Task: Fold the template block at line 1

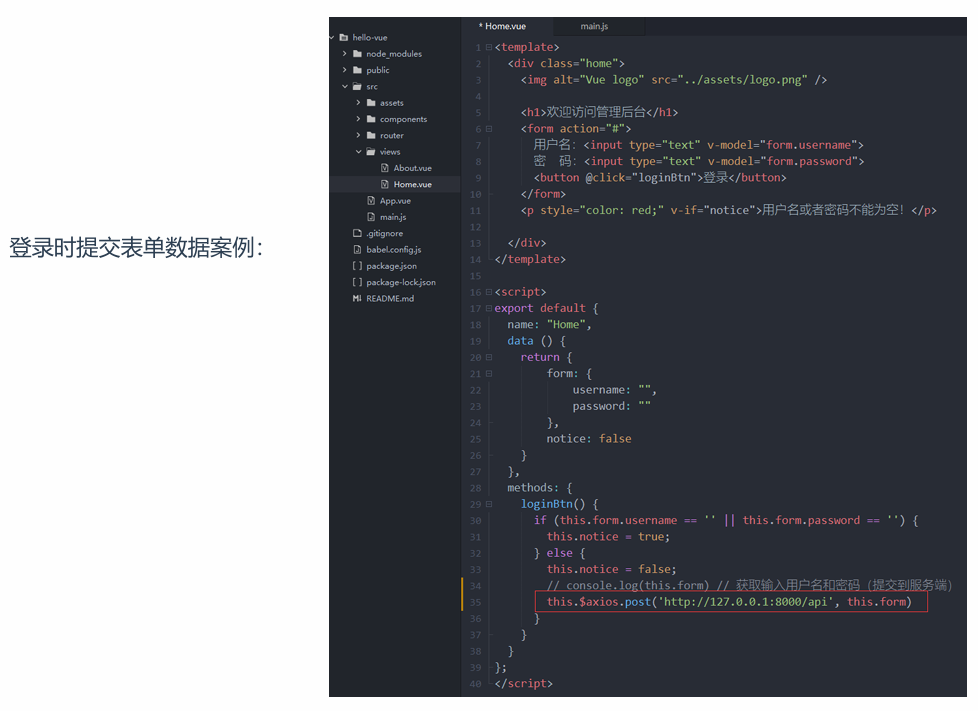Action: point(488,47)
